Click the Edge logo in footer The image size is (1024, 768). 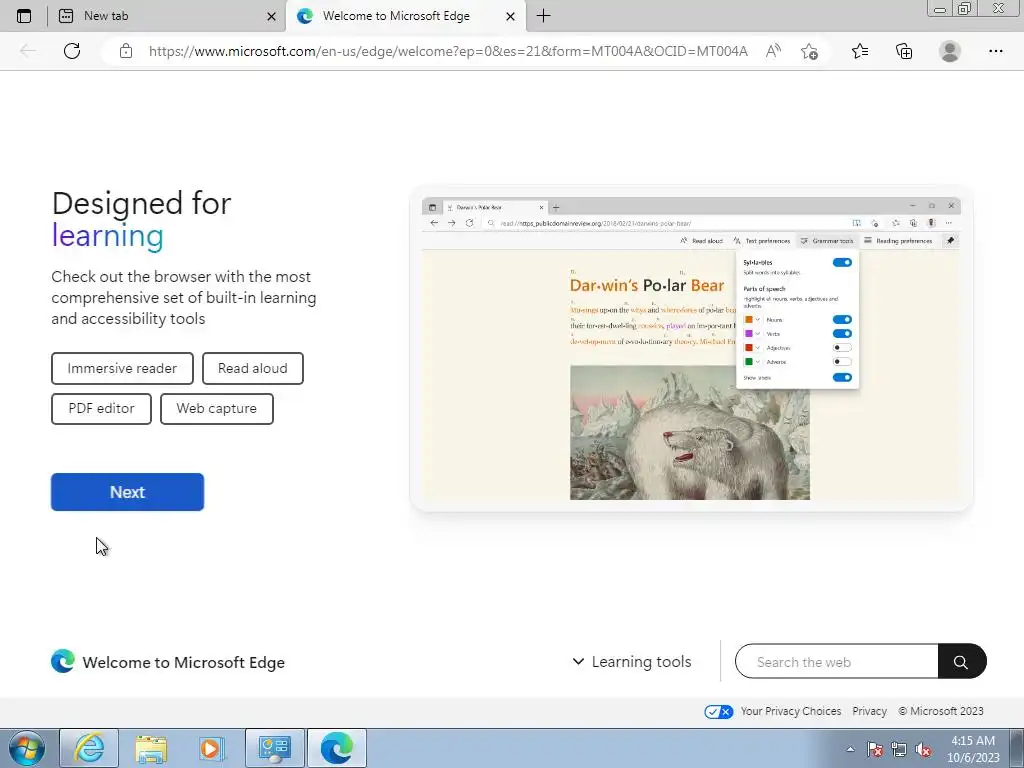pos(63,662)
